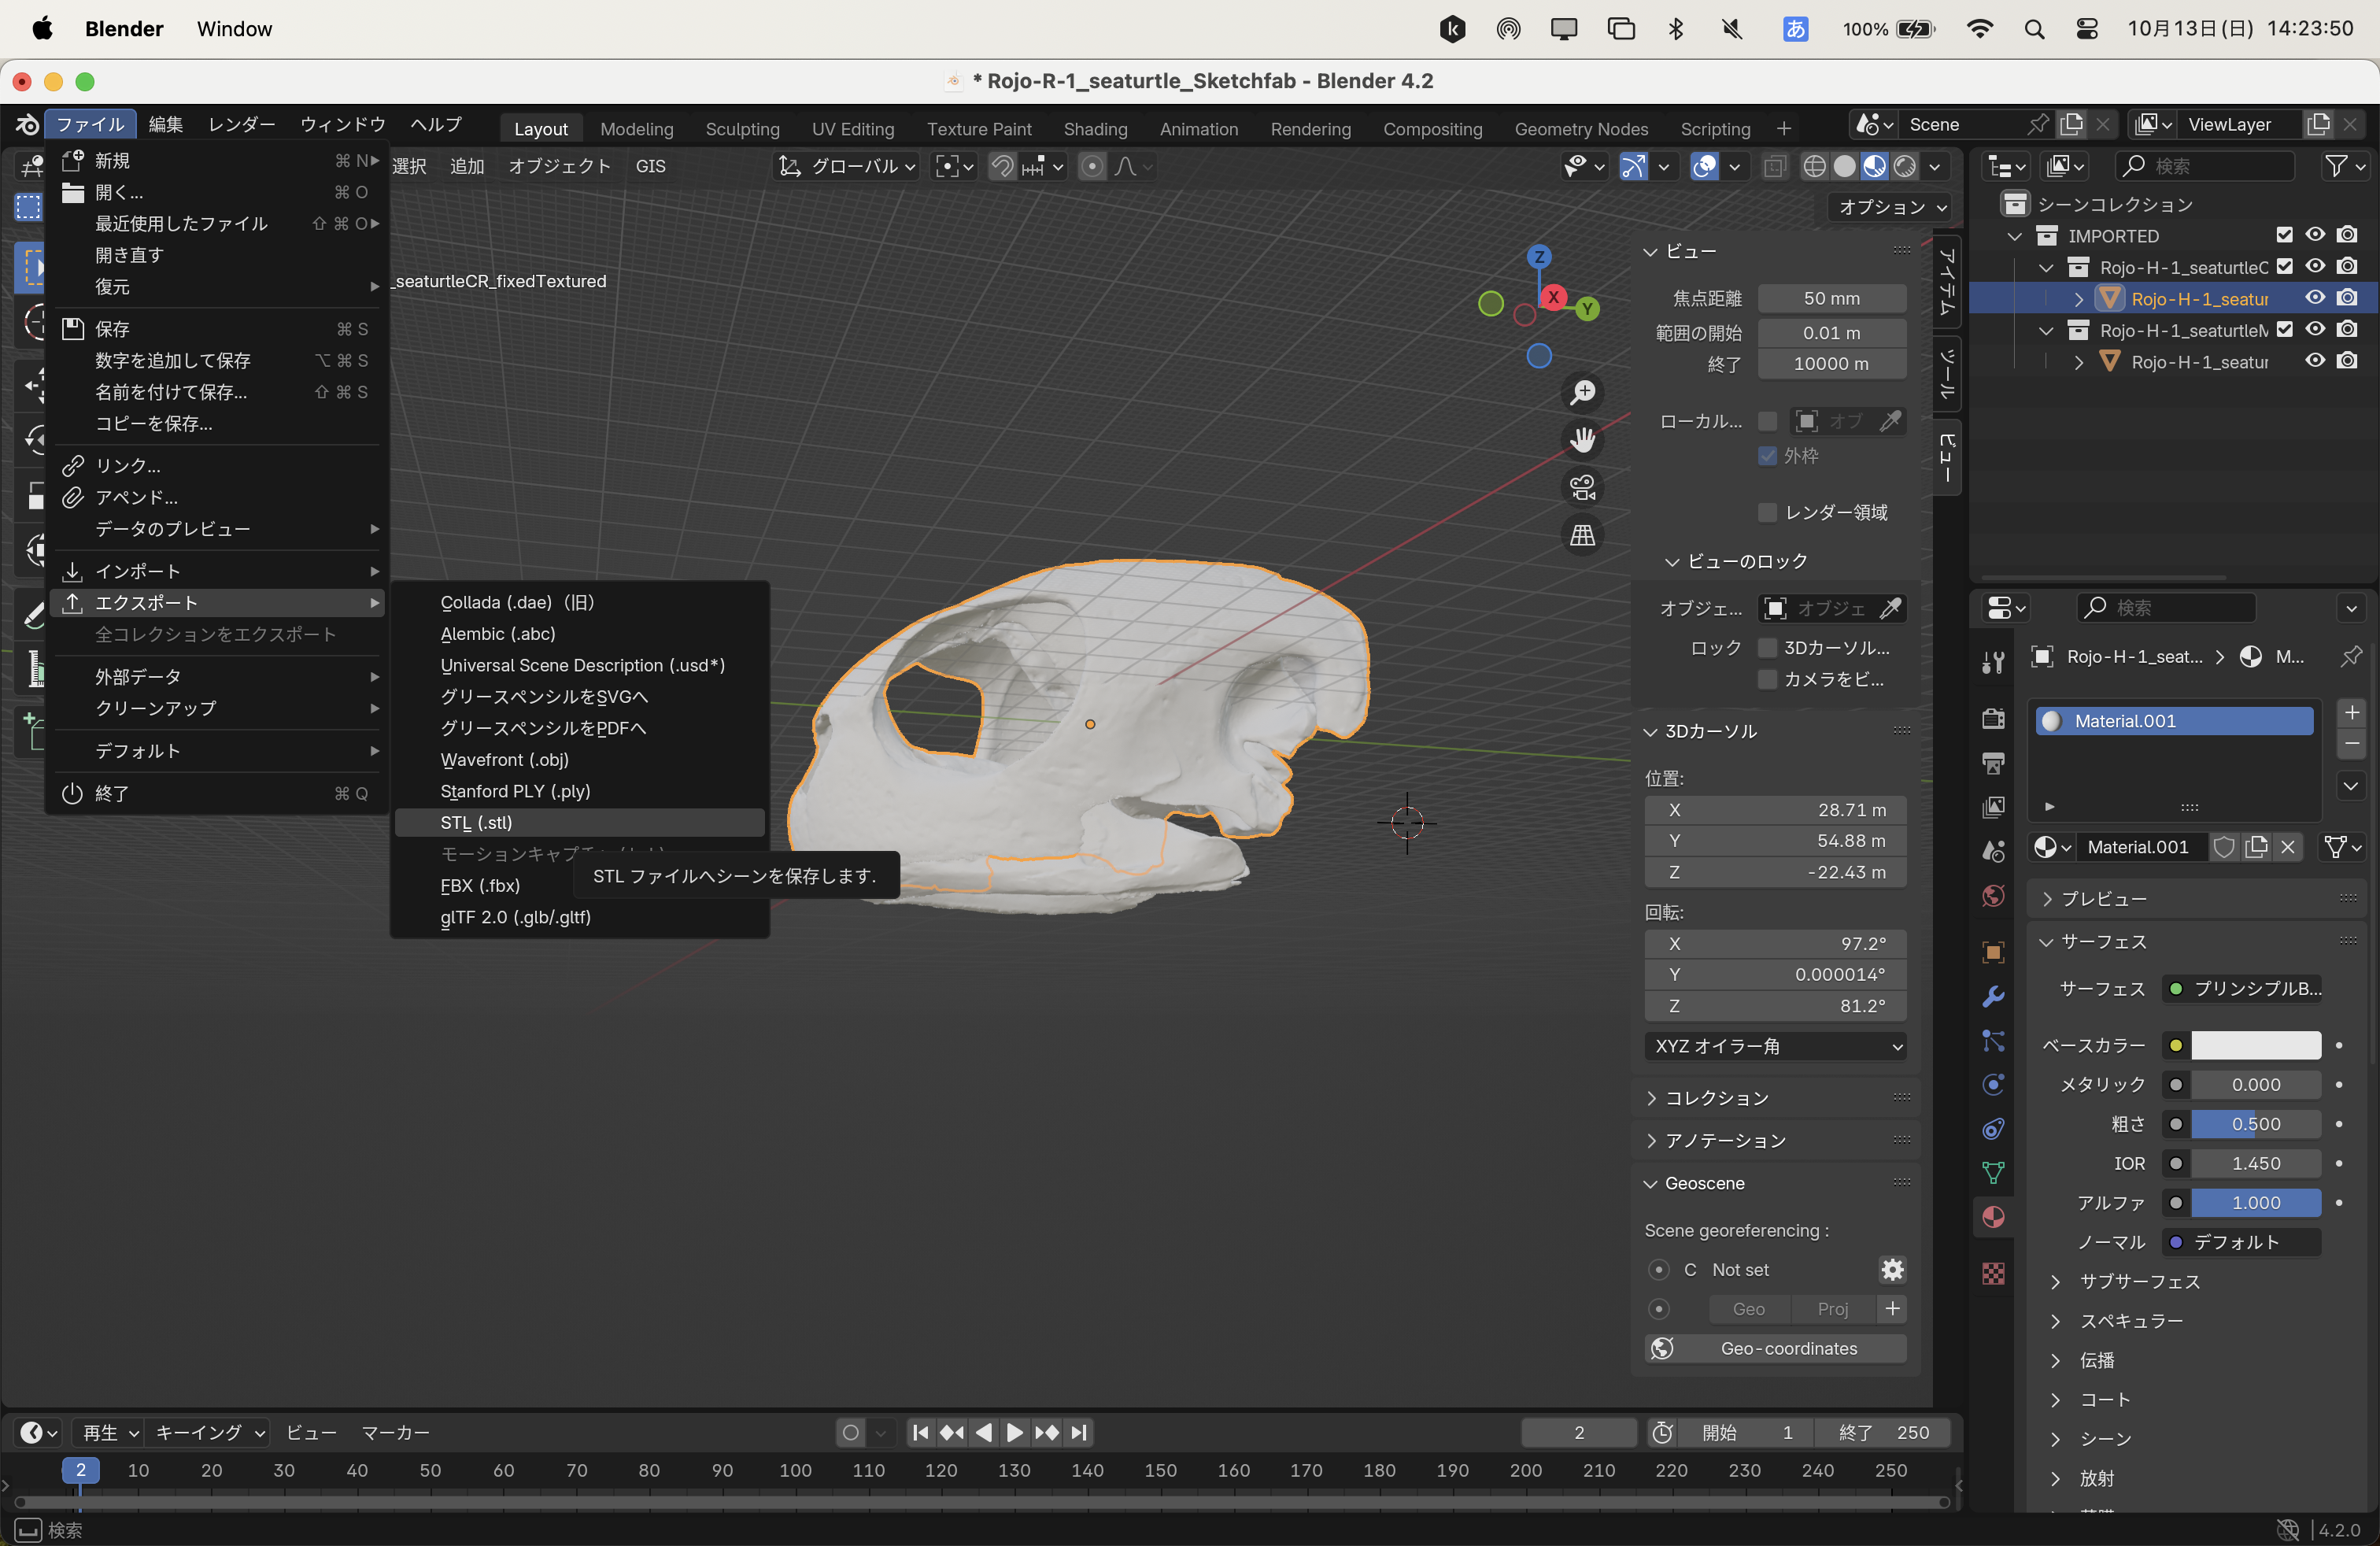2380x1546 pixels.
Task: Open the Object properties orange square tab
Action: 1993,952
